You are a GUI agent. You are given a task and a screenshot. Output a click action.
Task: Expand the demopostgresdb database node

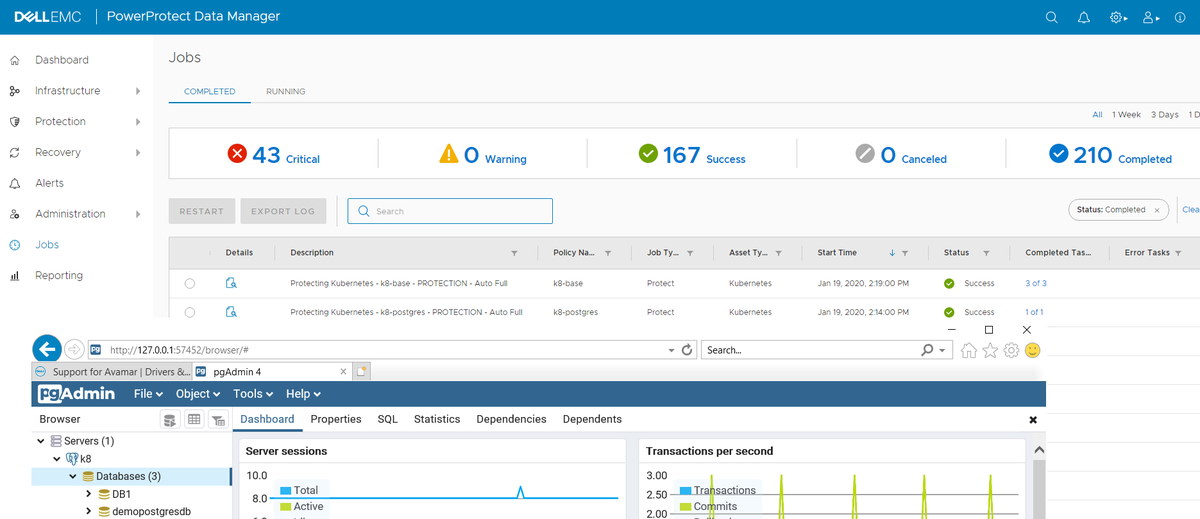pos(89,511)
